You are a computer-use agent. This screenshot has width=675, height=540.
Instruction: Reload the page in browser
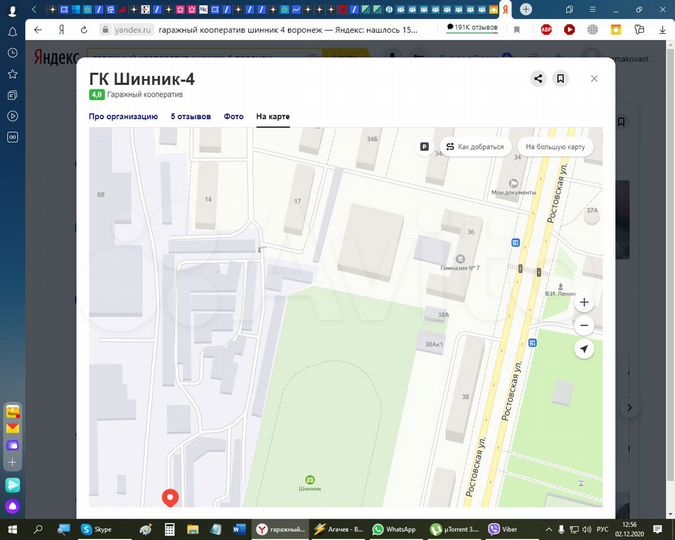click(x=84, y=30)
